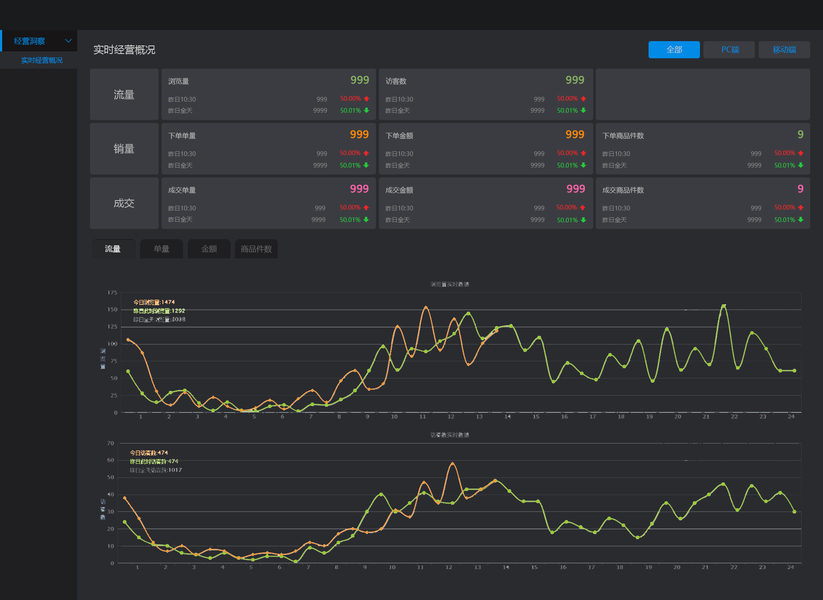Open 实时经营概况 in the sidebar

point(41,60)
